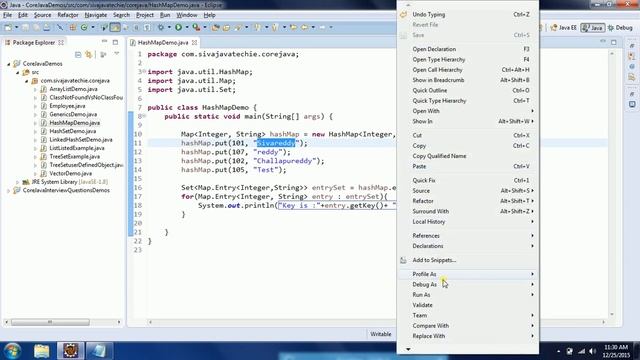Click the Back navigation arrow in toolbar
Screen dimensions: 640x360
point(304,27)
